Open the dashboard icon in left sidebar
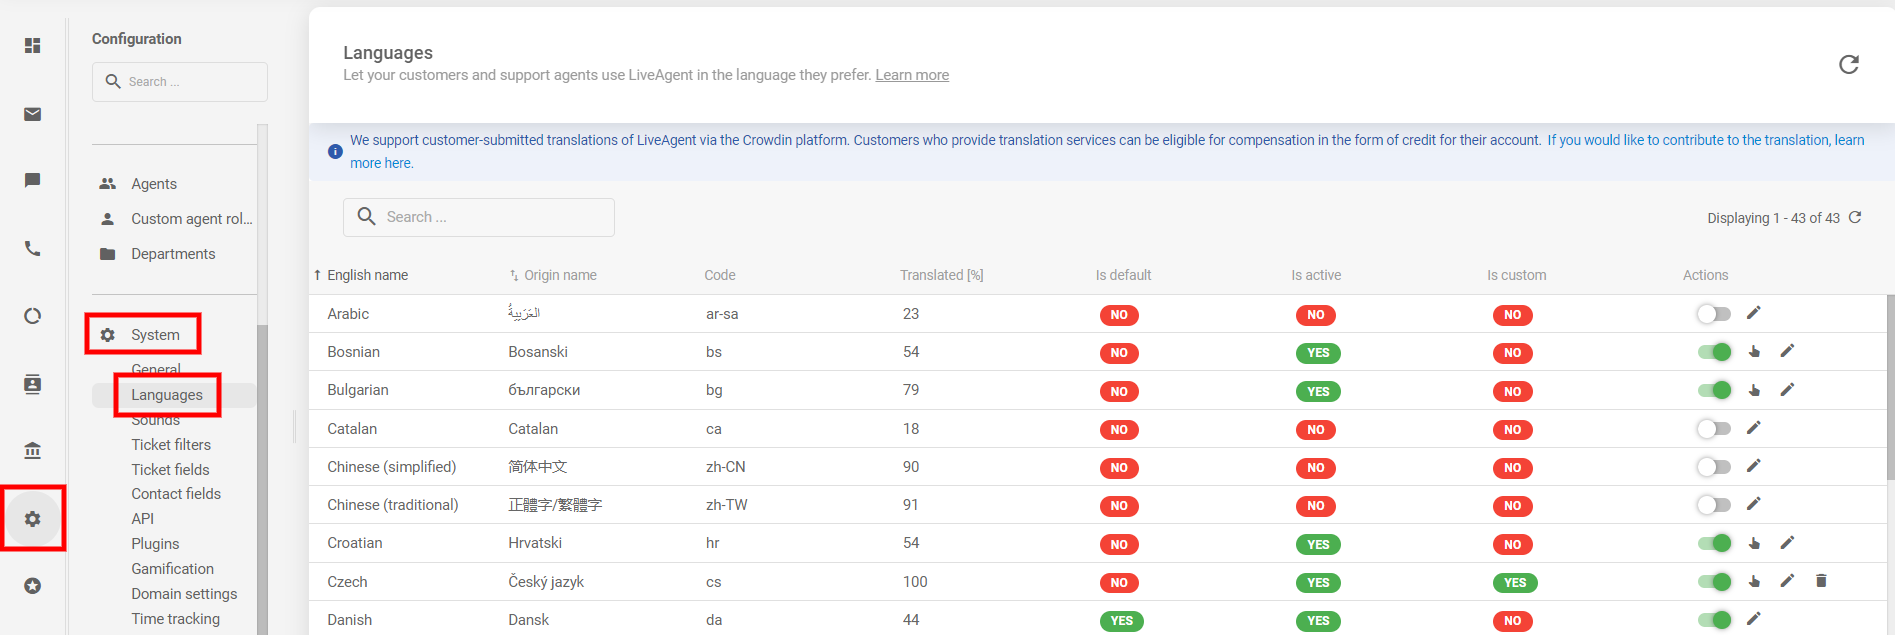 (x=33, y=46)
